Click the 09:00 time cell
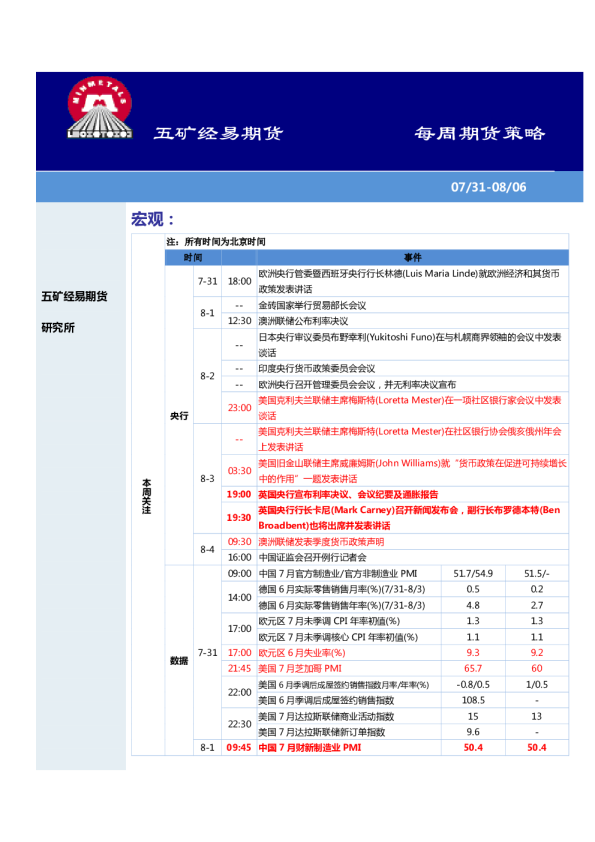 click(x=240, y=574)
